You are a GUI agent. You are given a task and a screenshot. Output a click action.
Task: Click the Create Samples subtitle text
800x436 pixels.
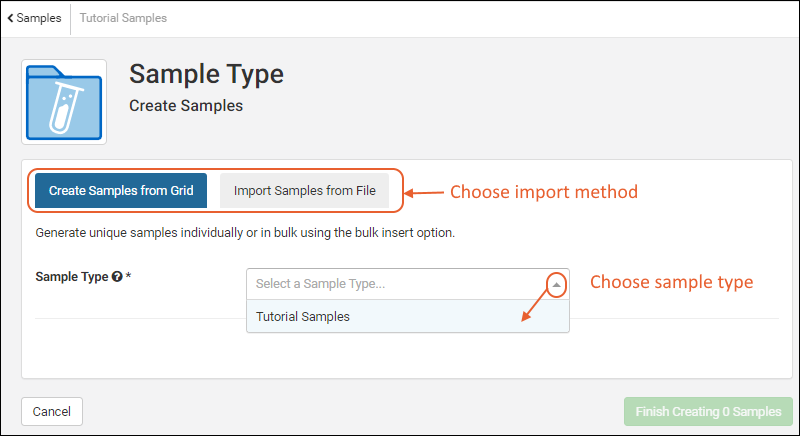[186, 105]
